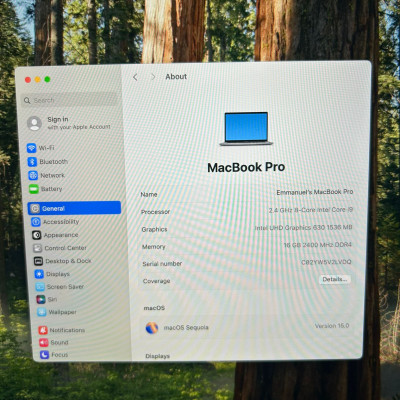Open the Accessibility icon
400x400 pixels.
pyautogui.click(x=36, y=222)
